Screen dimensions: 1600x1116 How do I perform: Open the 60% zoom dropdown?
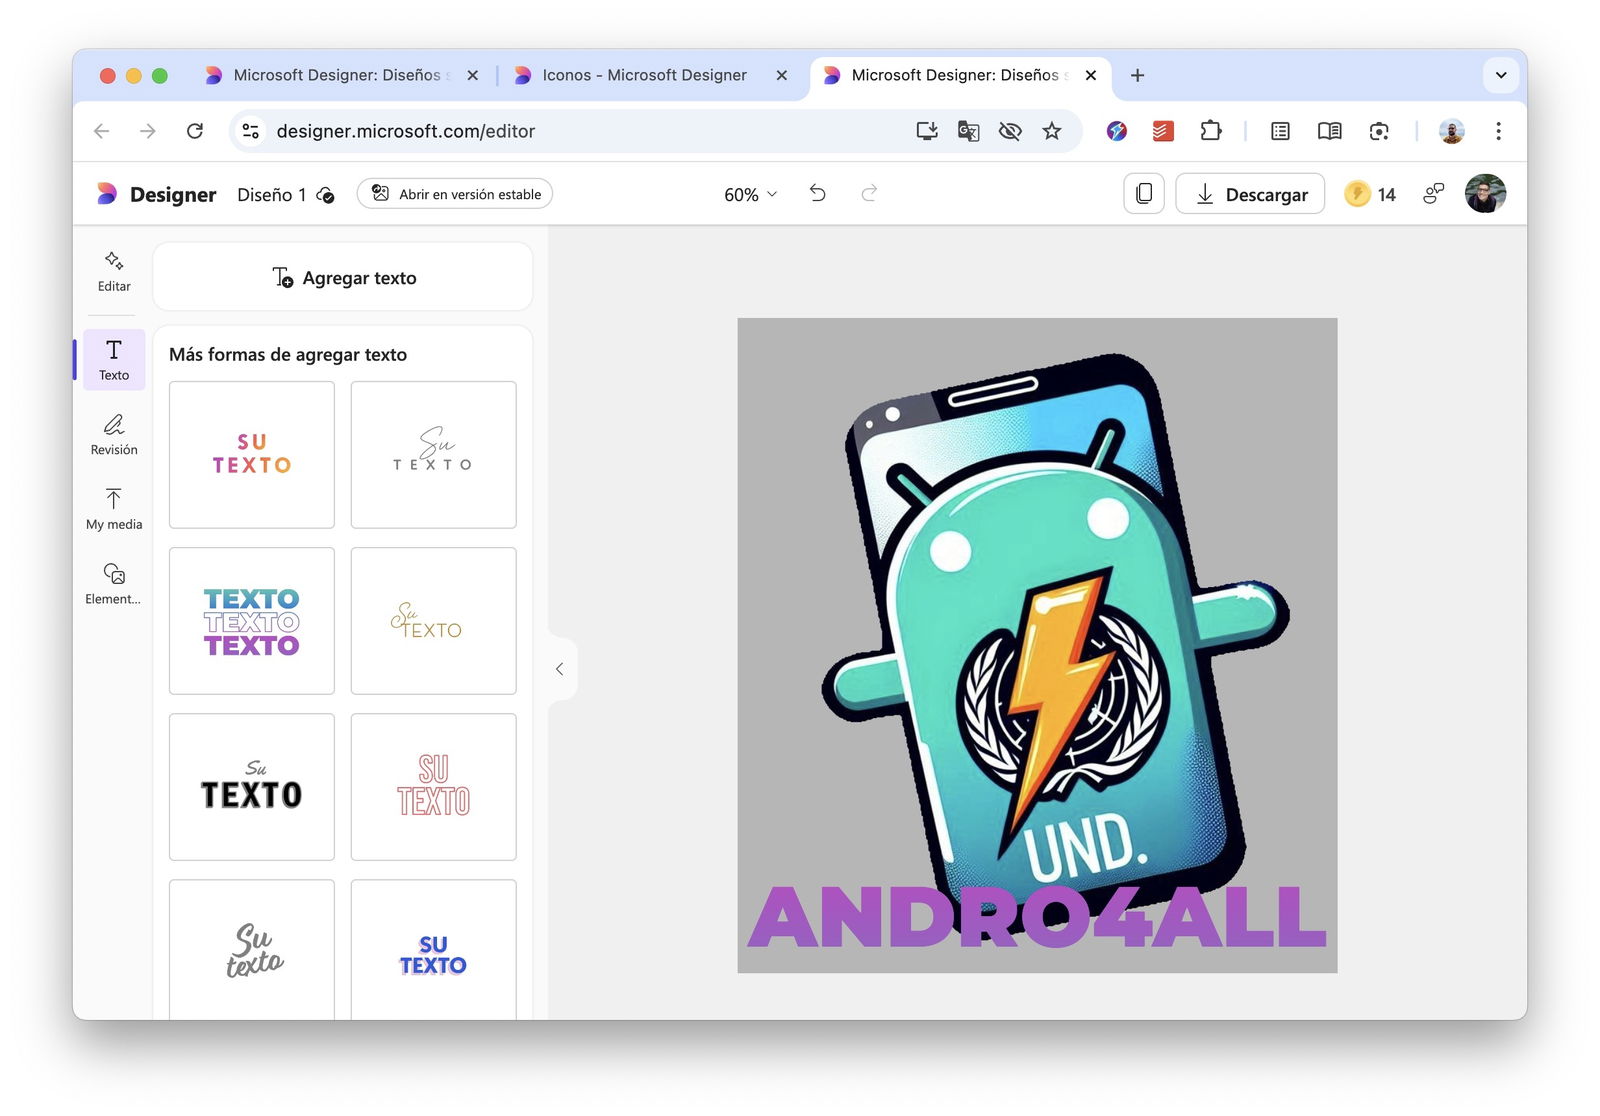coord(750,194)
